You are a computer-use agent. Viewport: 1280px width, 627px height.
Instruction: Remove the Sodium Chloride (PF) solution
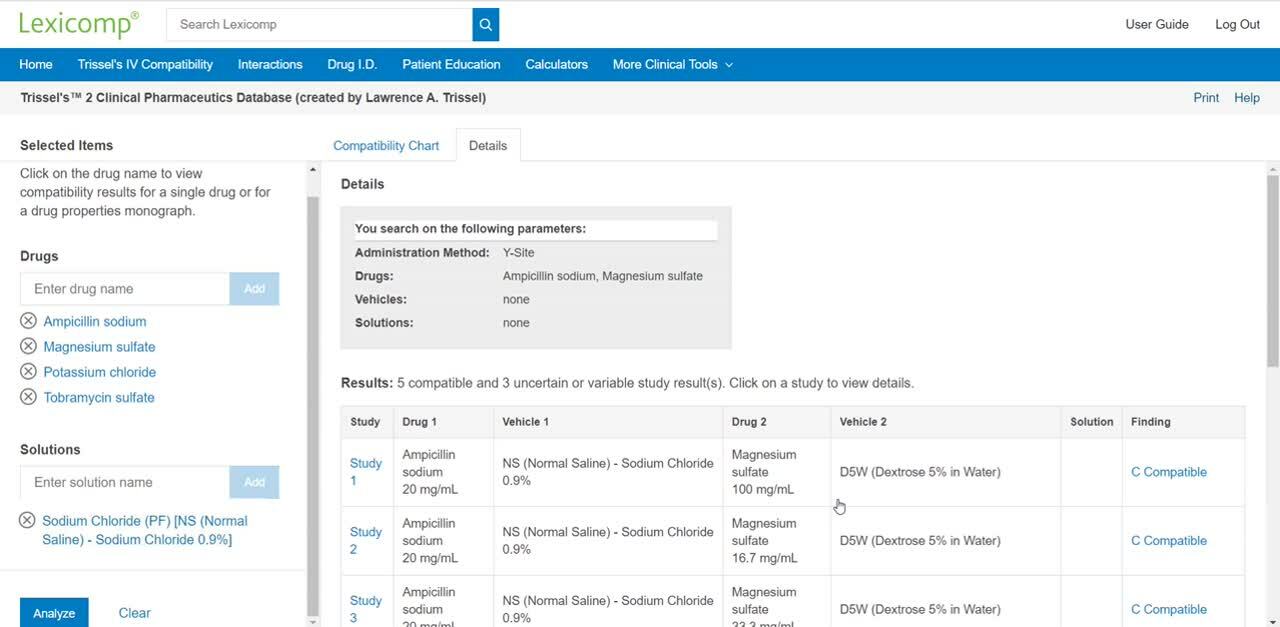(x=27, y=521)
